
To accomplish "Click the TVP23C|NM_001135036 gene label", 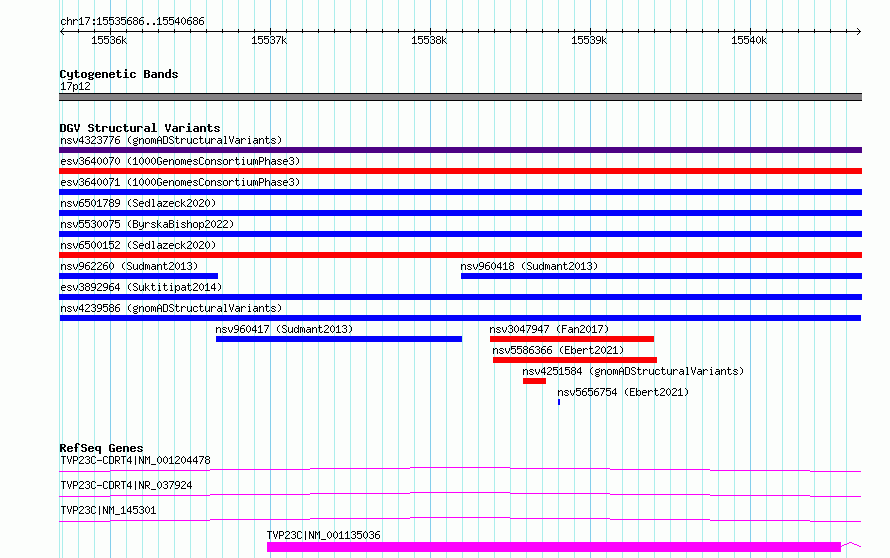I will click(324, 535).
